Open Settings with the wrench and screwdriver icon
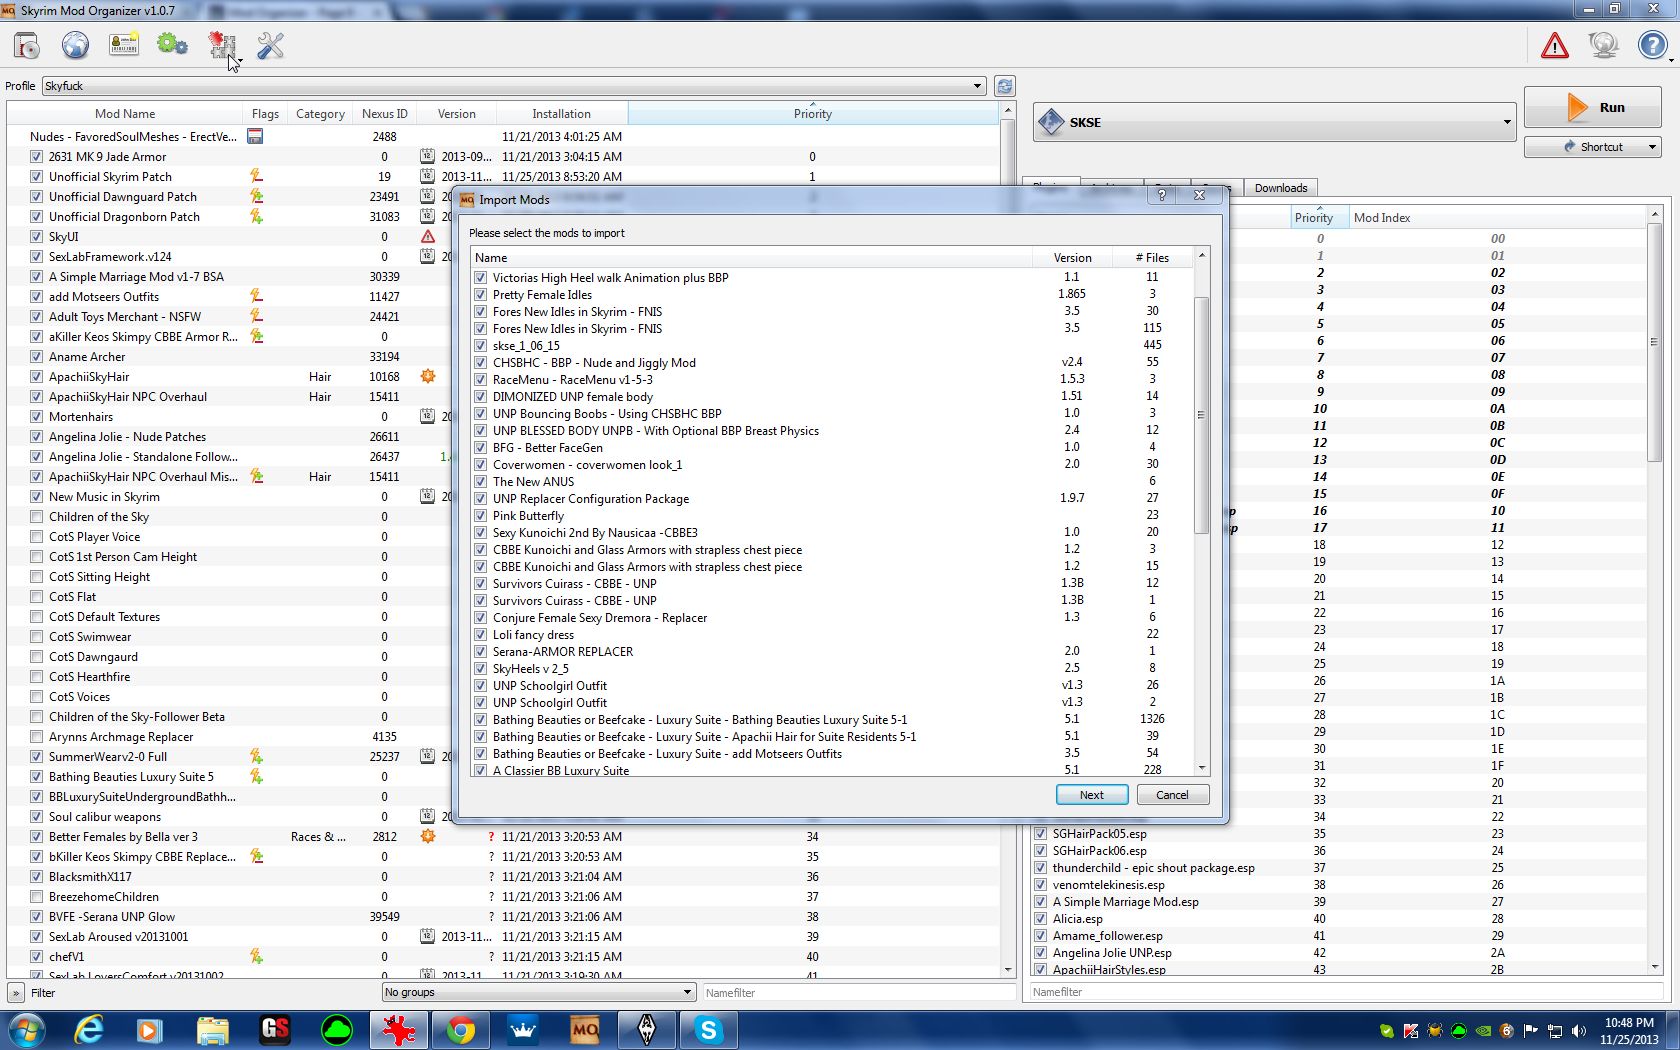 coord(270,45)
